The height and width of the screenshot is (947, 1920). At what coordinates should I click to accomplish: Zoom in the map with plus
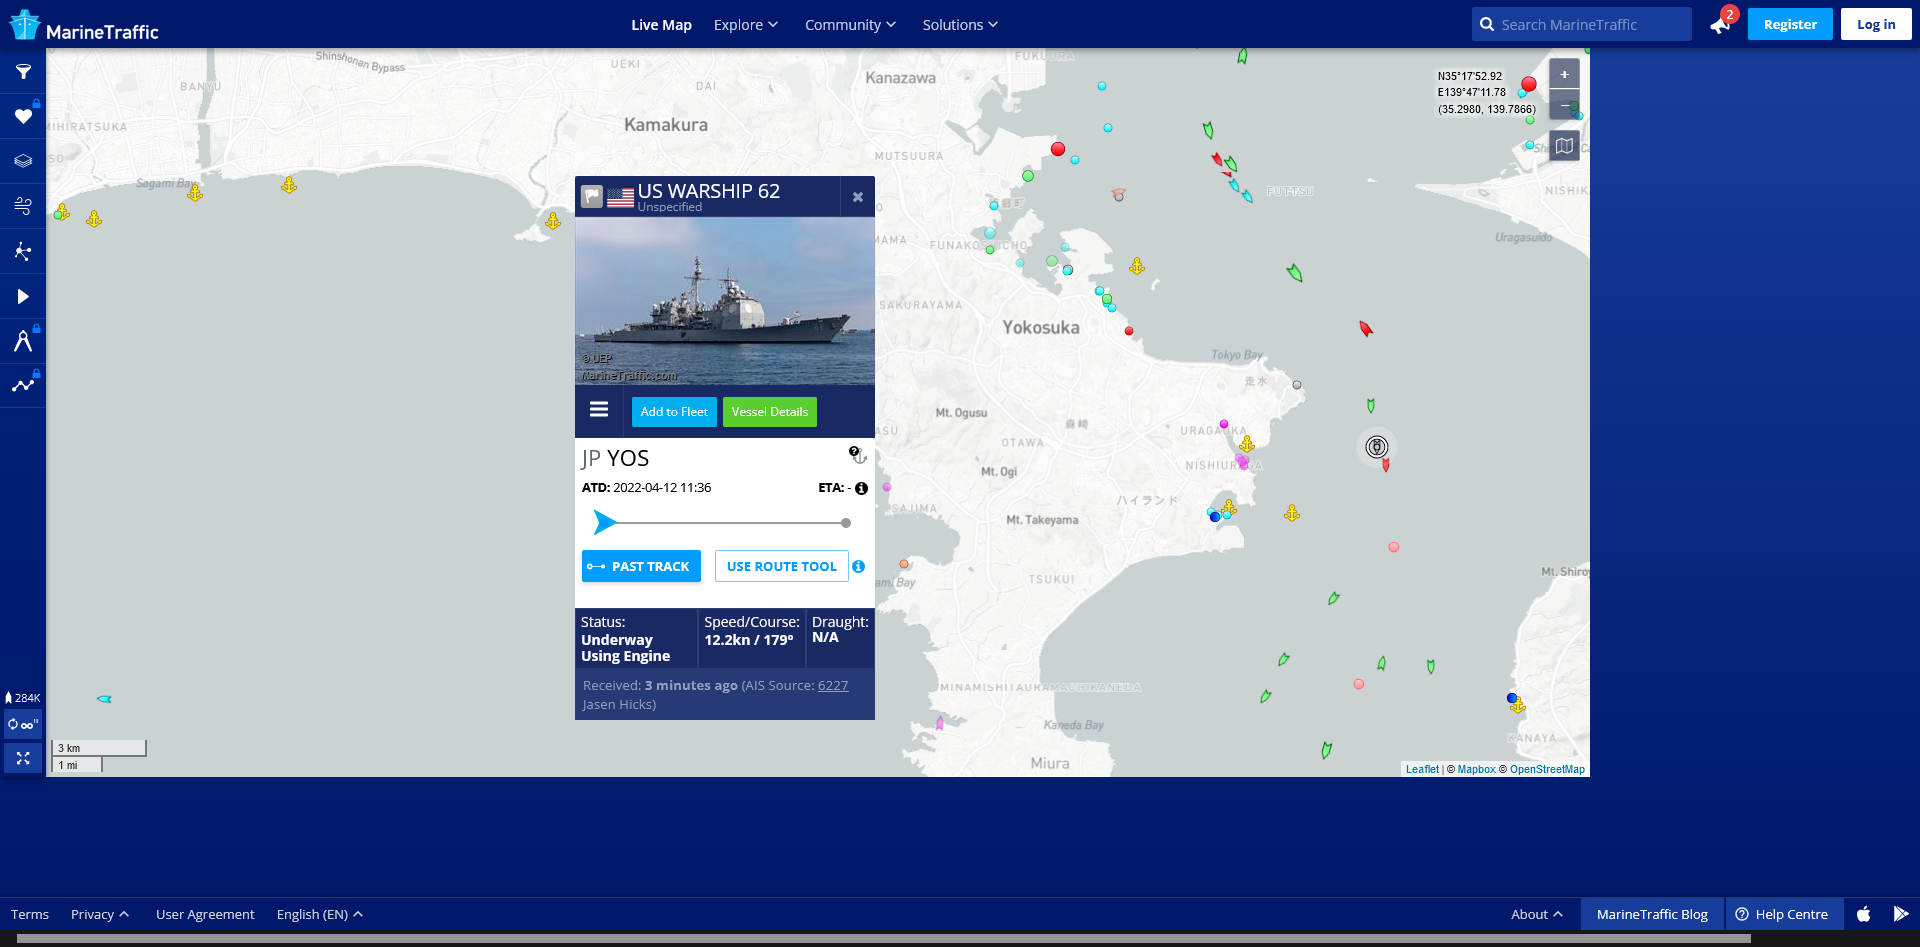(1565, 74)
